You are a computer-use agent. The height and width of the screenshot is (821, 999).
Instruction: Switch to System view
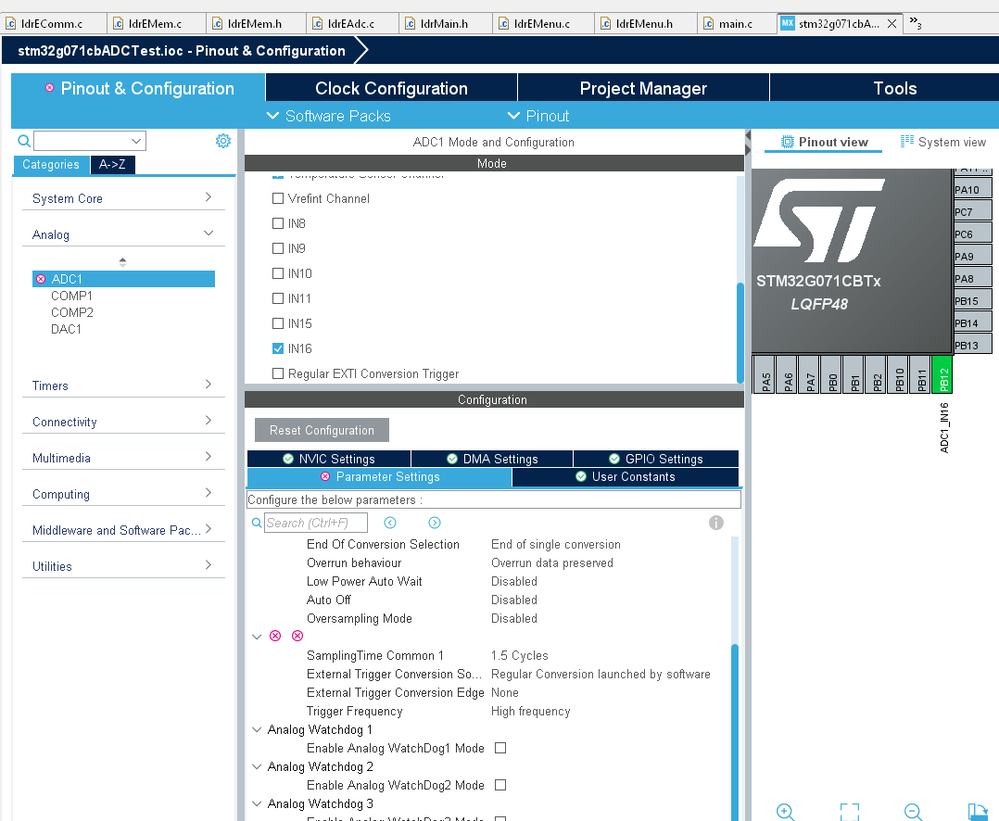click(944, 142)
